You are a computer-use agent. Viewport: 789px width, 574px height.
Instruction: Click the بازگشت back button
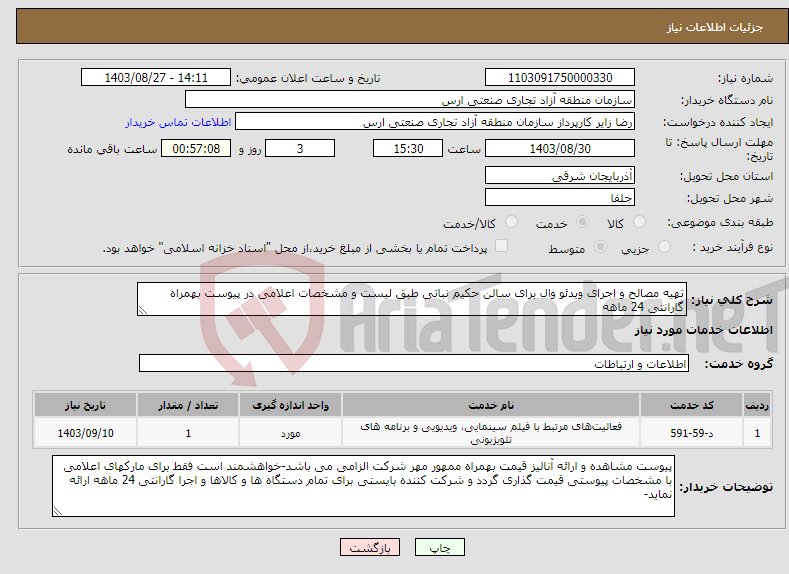click(x=370, y=547)
